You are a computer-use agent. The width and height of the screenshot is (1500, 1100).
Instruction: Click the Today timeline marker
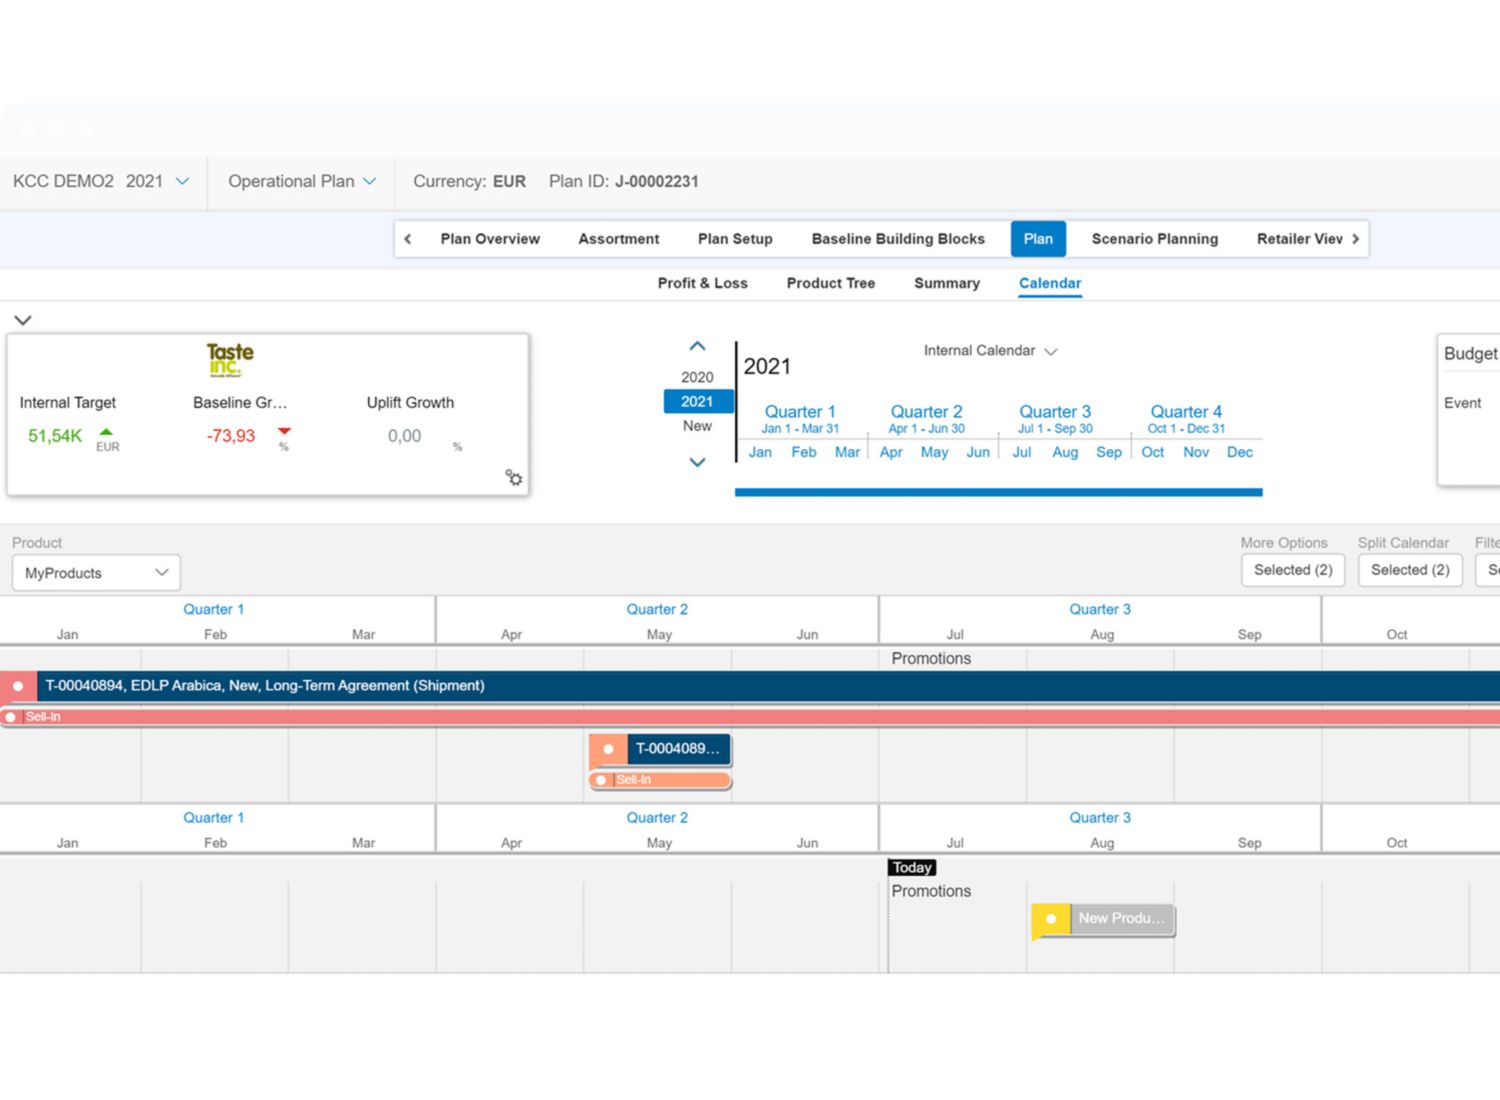pos(912,868)
